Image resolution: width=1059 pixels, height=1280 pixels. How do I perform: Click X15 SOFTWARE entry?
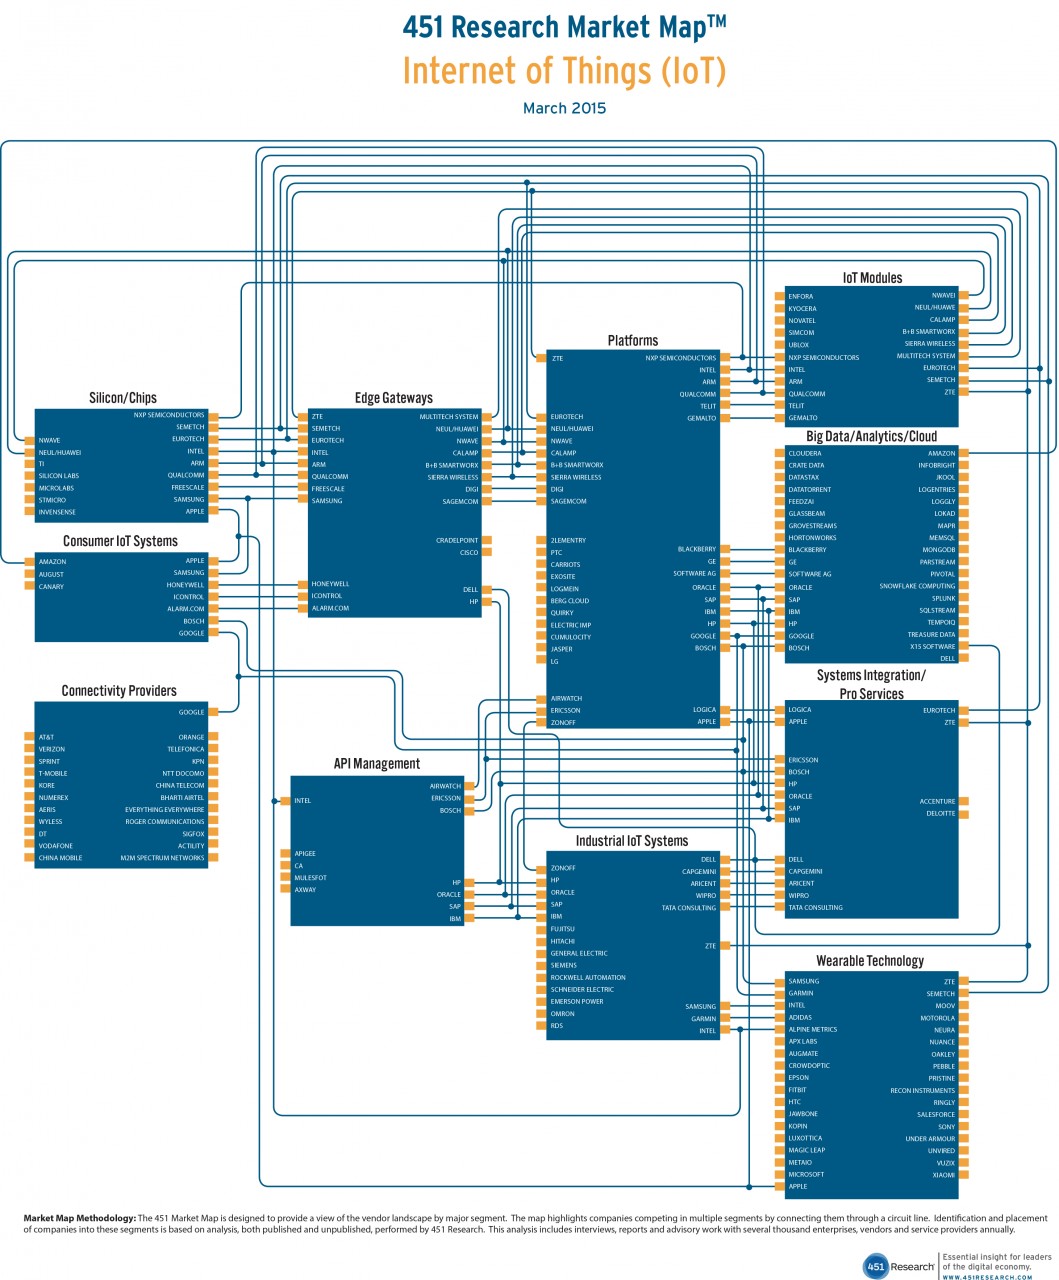coord(933,647)
